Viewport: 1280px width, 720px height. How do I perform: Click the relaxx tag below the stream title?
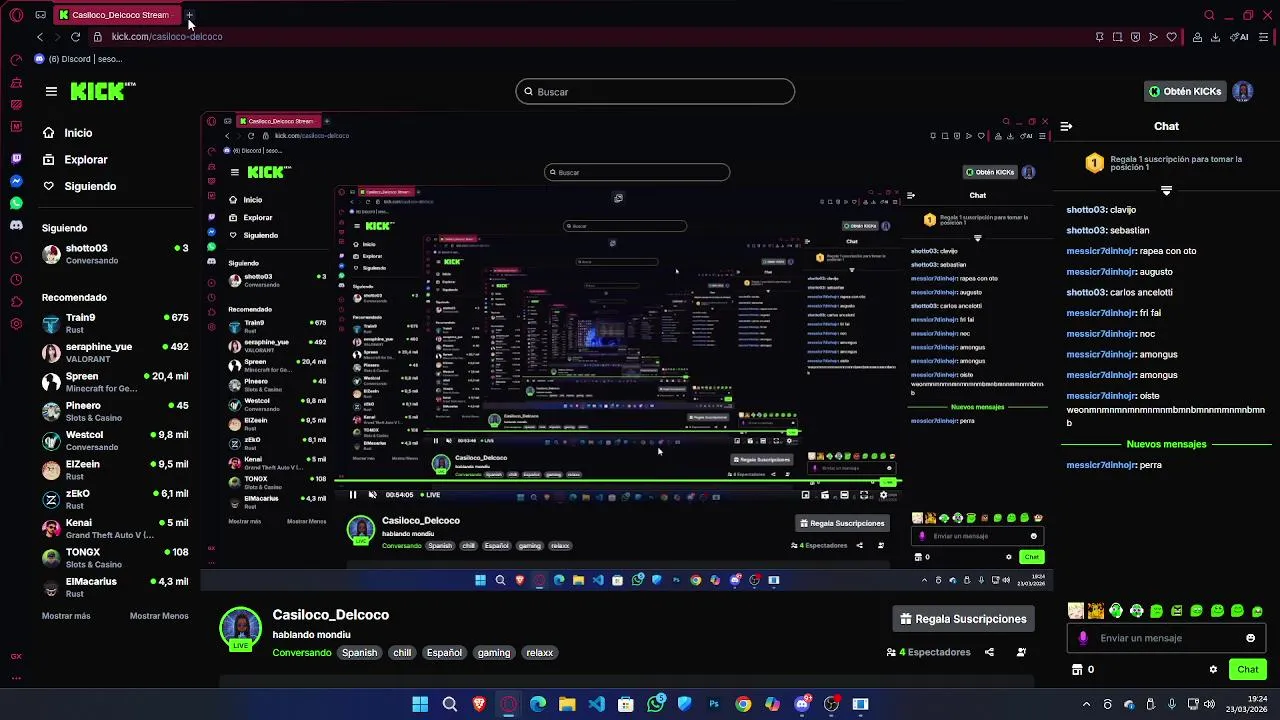coord(540,653)
